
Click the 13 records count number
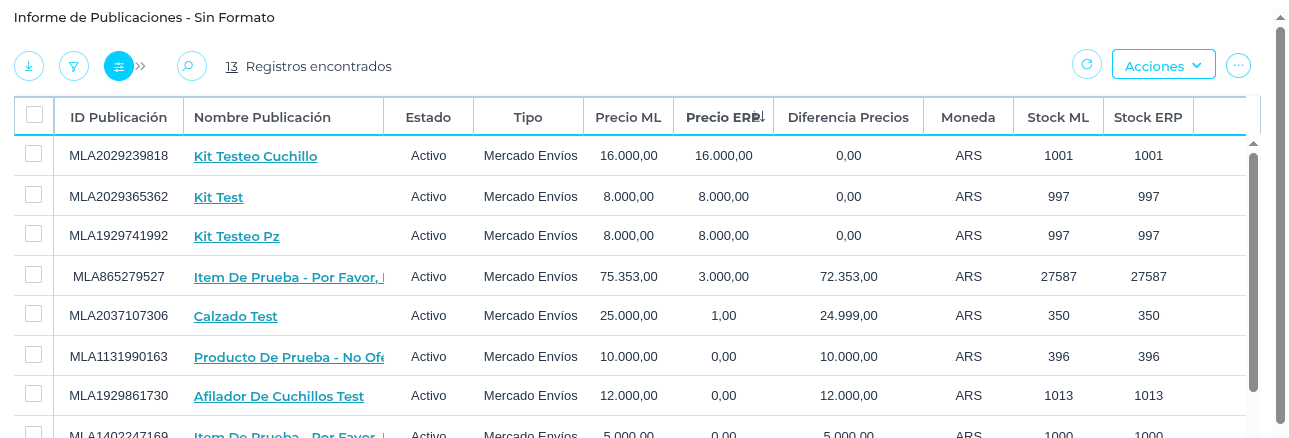pyautogui.click(x=231, y=66)
